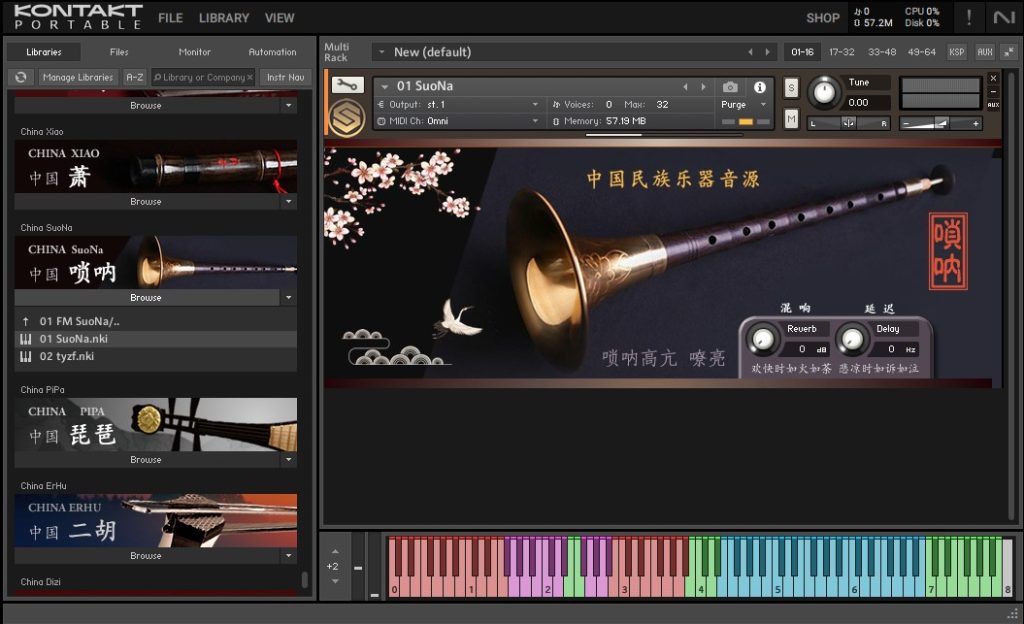Select the Libraries tab
The width and height of the screenshot is (1024, 624).
pyautogui.click(x=44, y=52)
